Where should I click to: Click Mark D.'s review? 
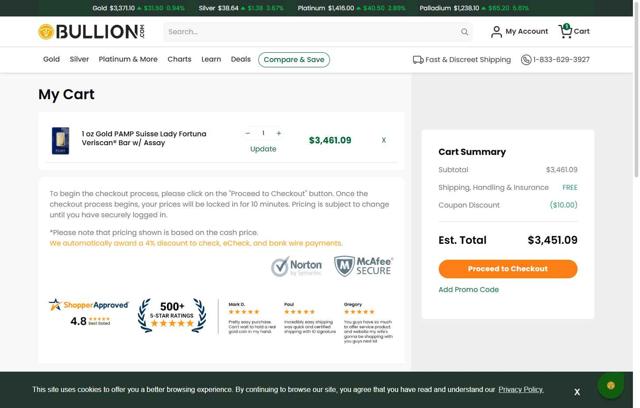[x=251, y=318]
